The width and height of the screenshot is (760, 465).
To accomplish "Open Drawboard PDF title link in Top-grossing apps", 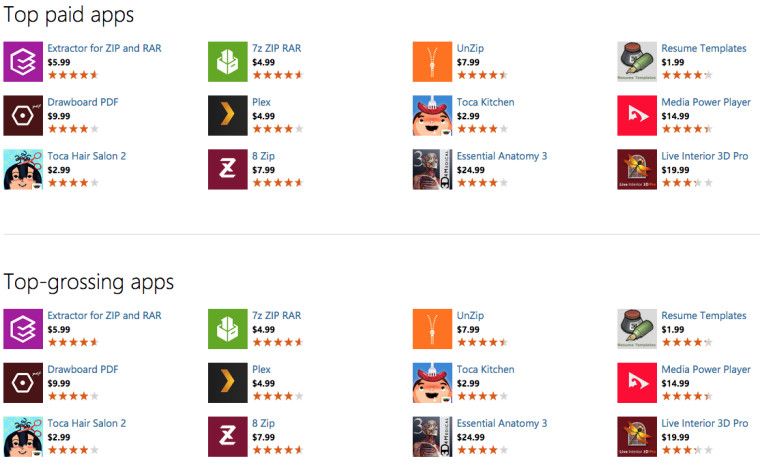I will point(82,369).
